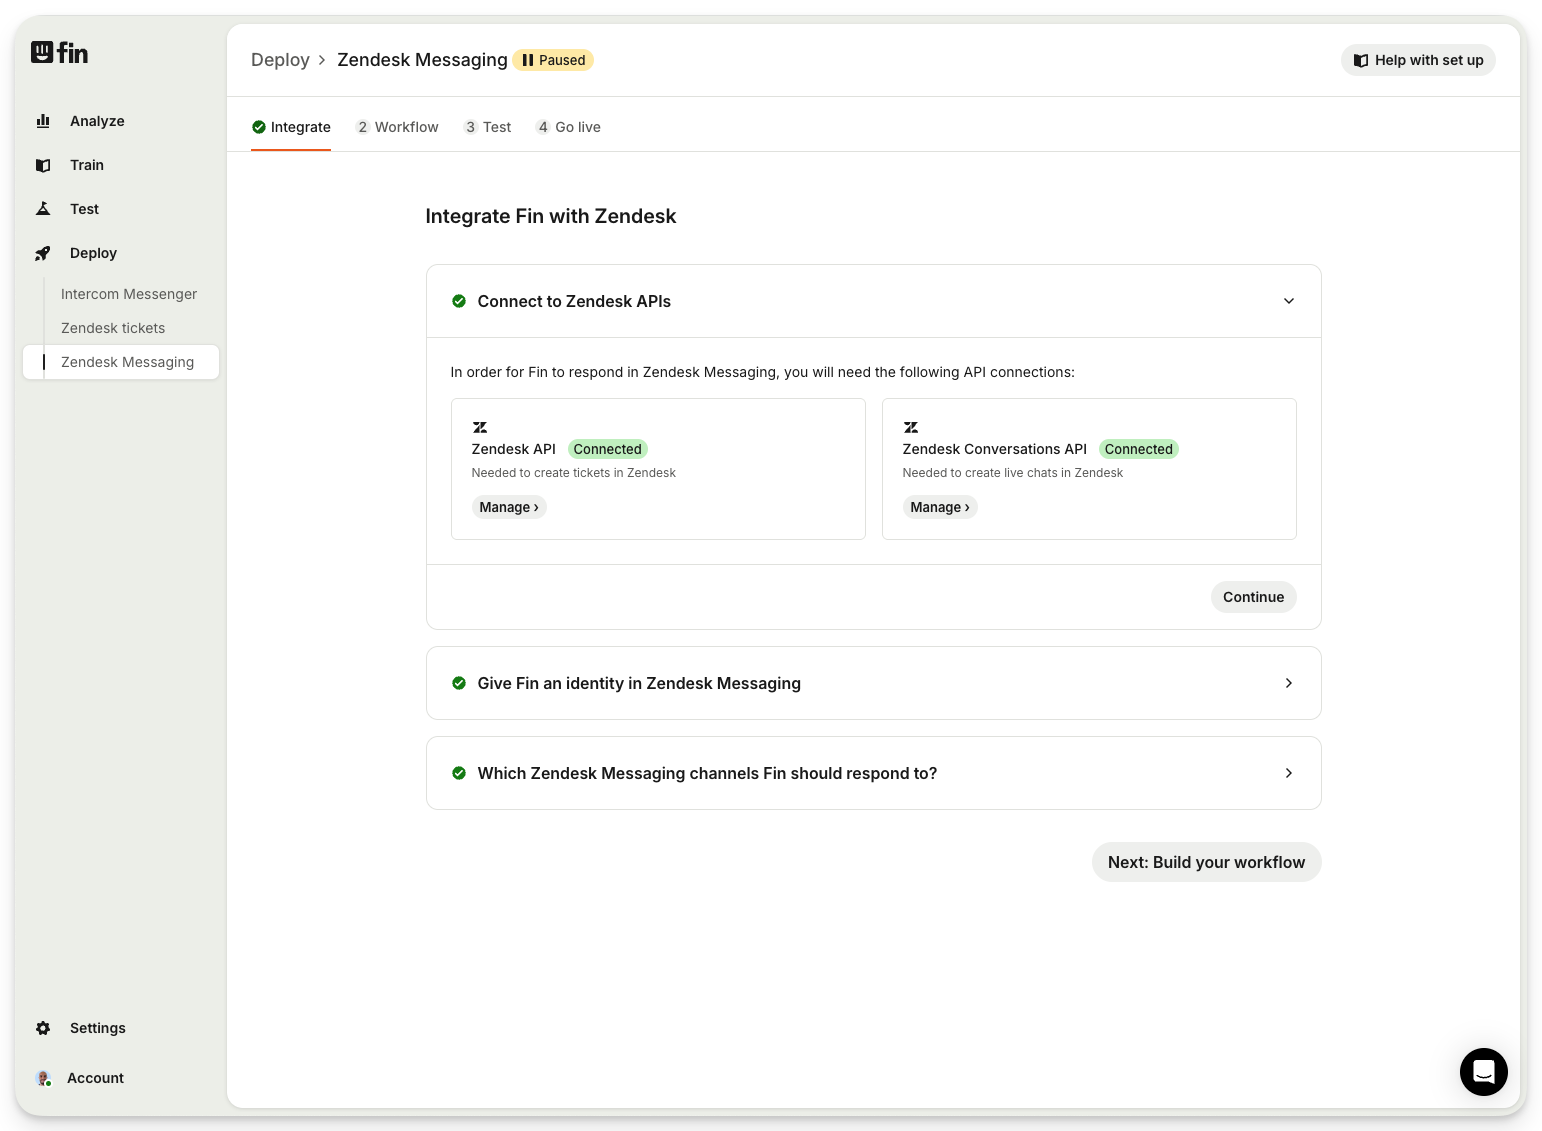1542x1131 pixels.
Task: Switch to the Workflow step tab
Action: click(398, 127)
